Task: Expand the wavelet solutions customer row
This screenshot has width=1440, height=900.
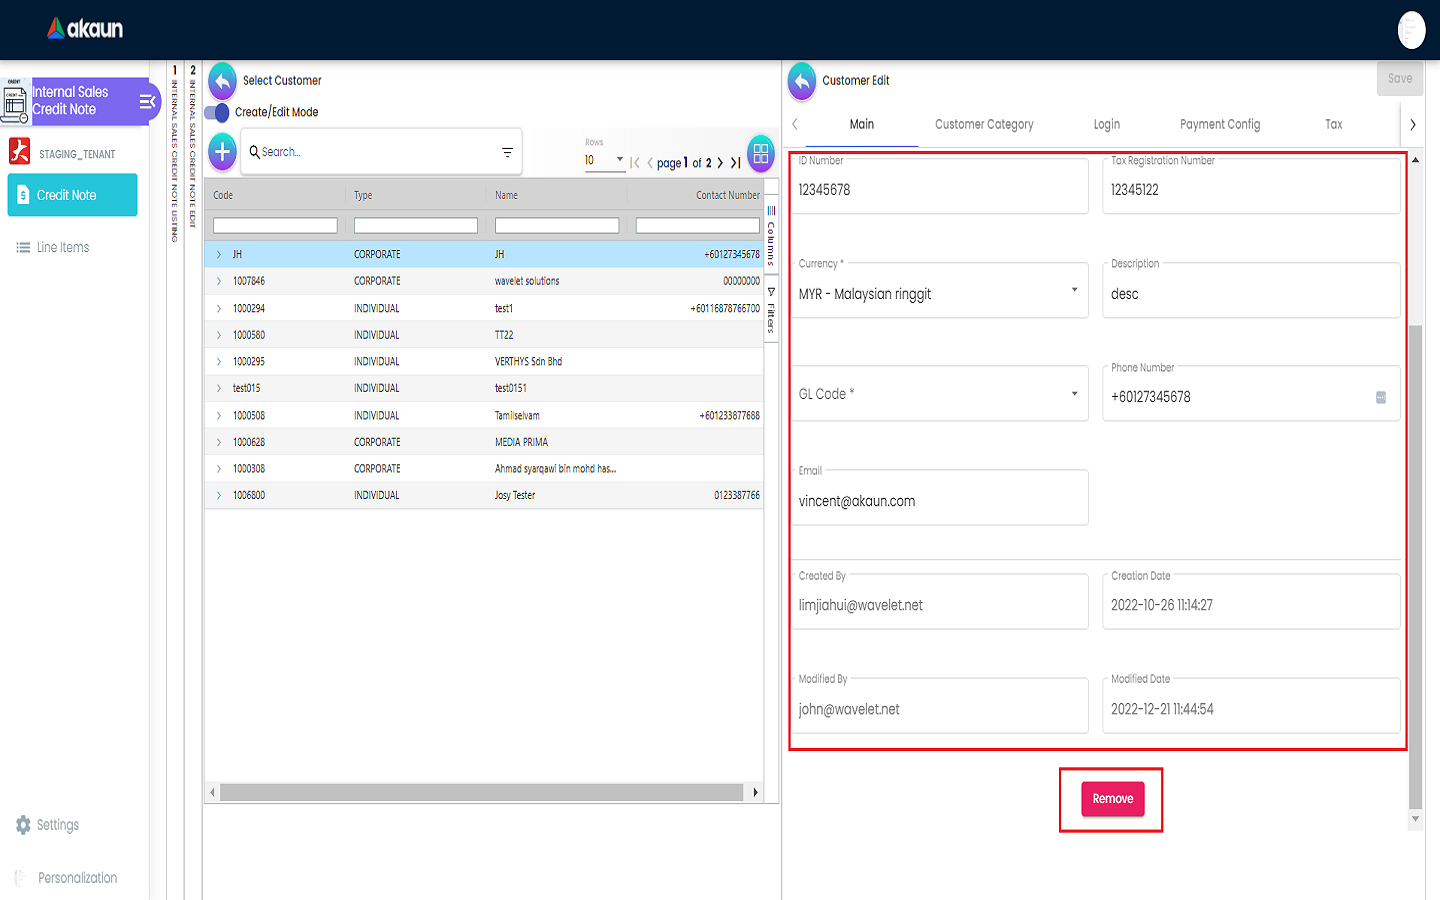Action: tap(219, 282)
